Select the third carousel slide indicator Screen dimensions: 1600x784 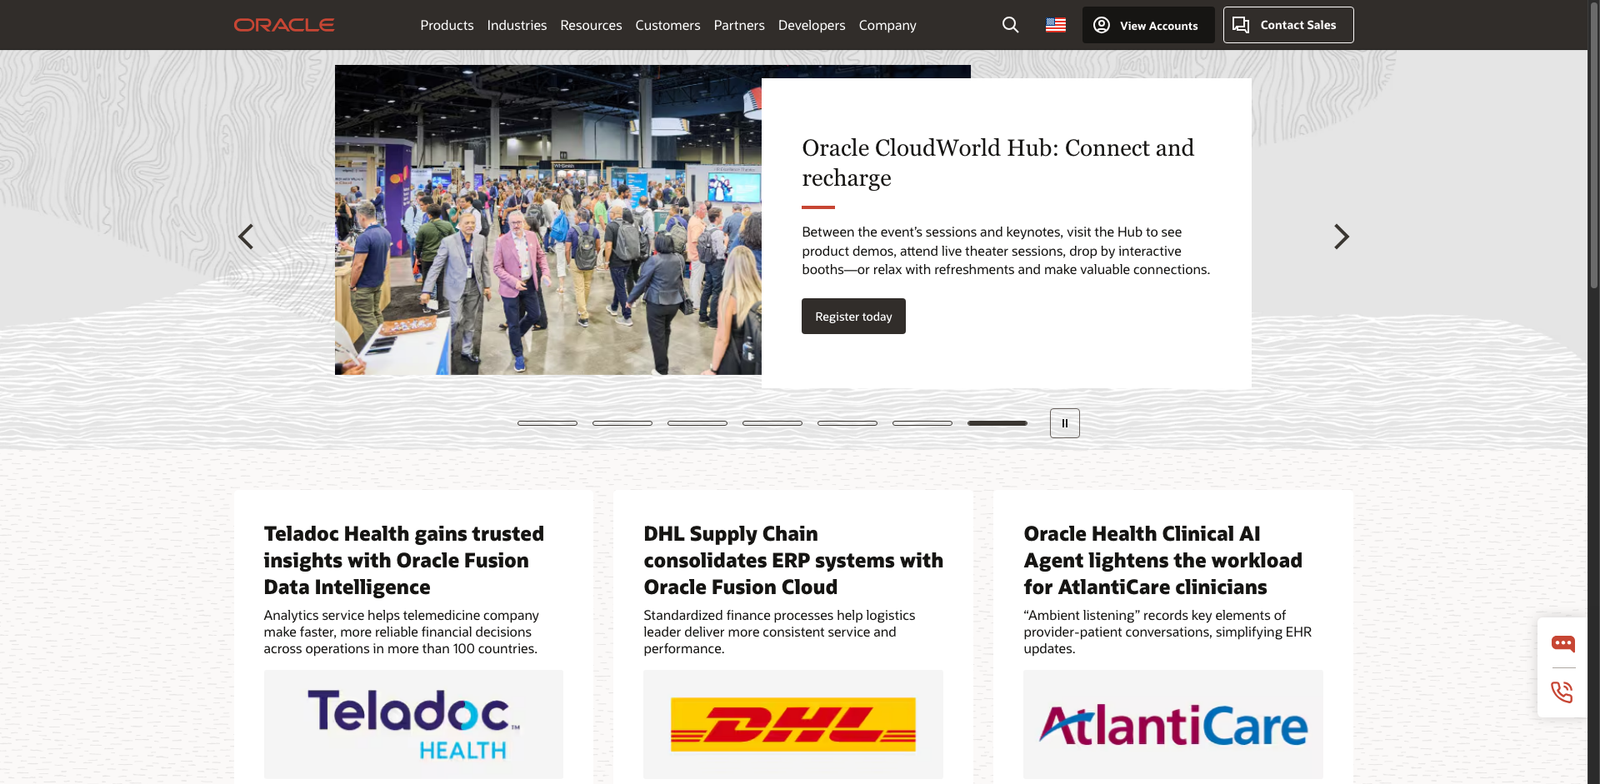point(697,423)
